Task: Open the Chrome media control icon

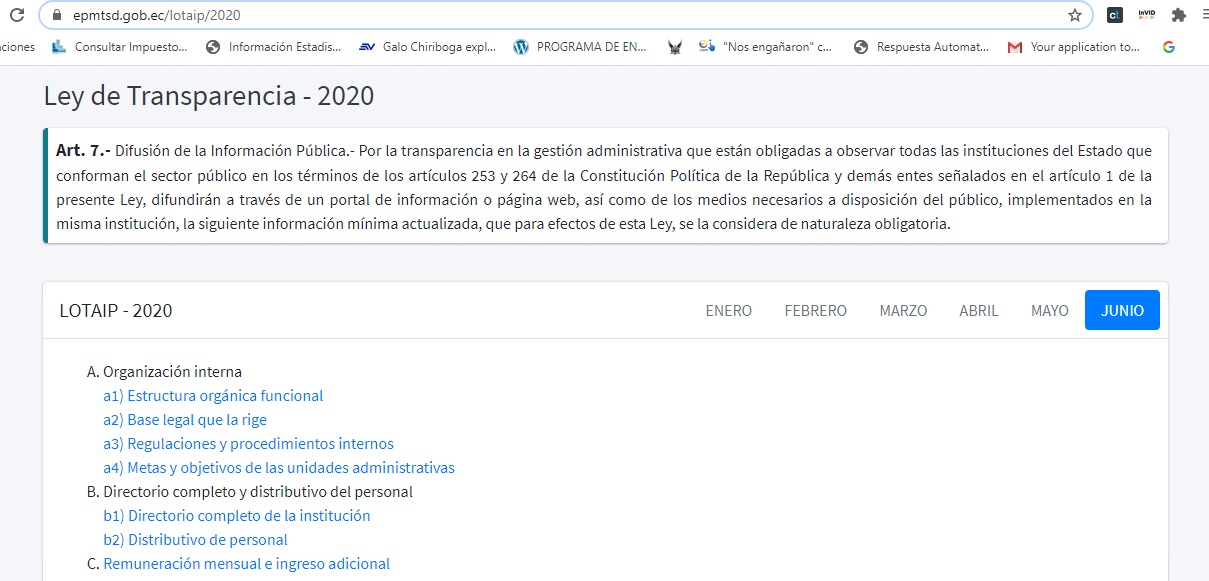Action: point(1204,15)
